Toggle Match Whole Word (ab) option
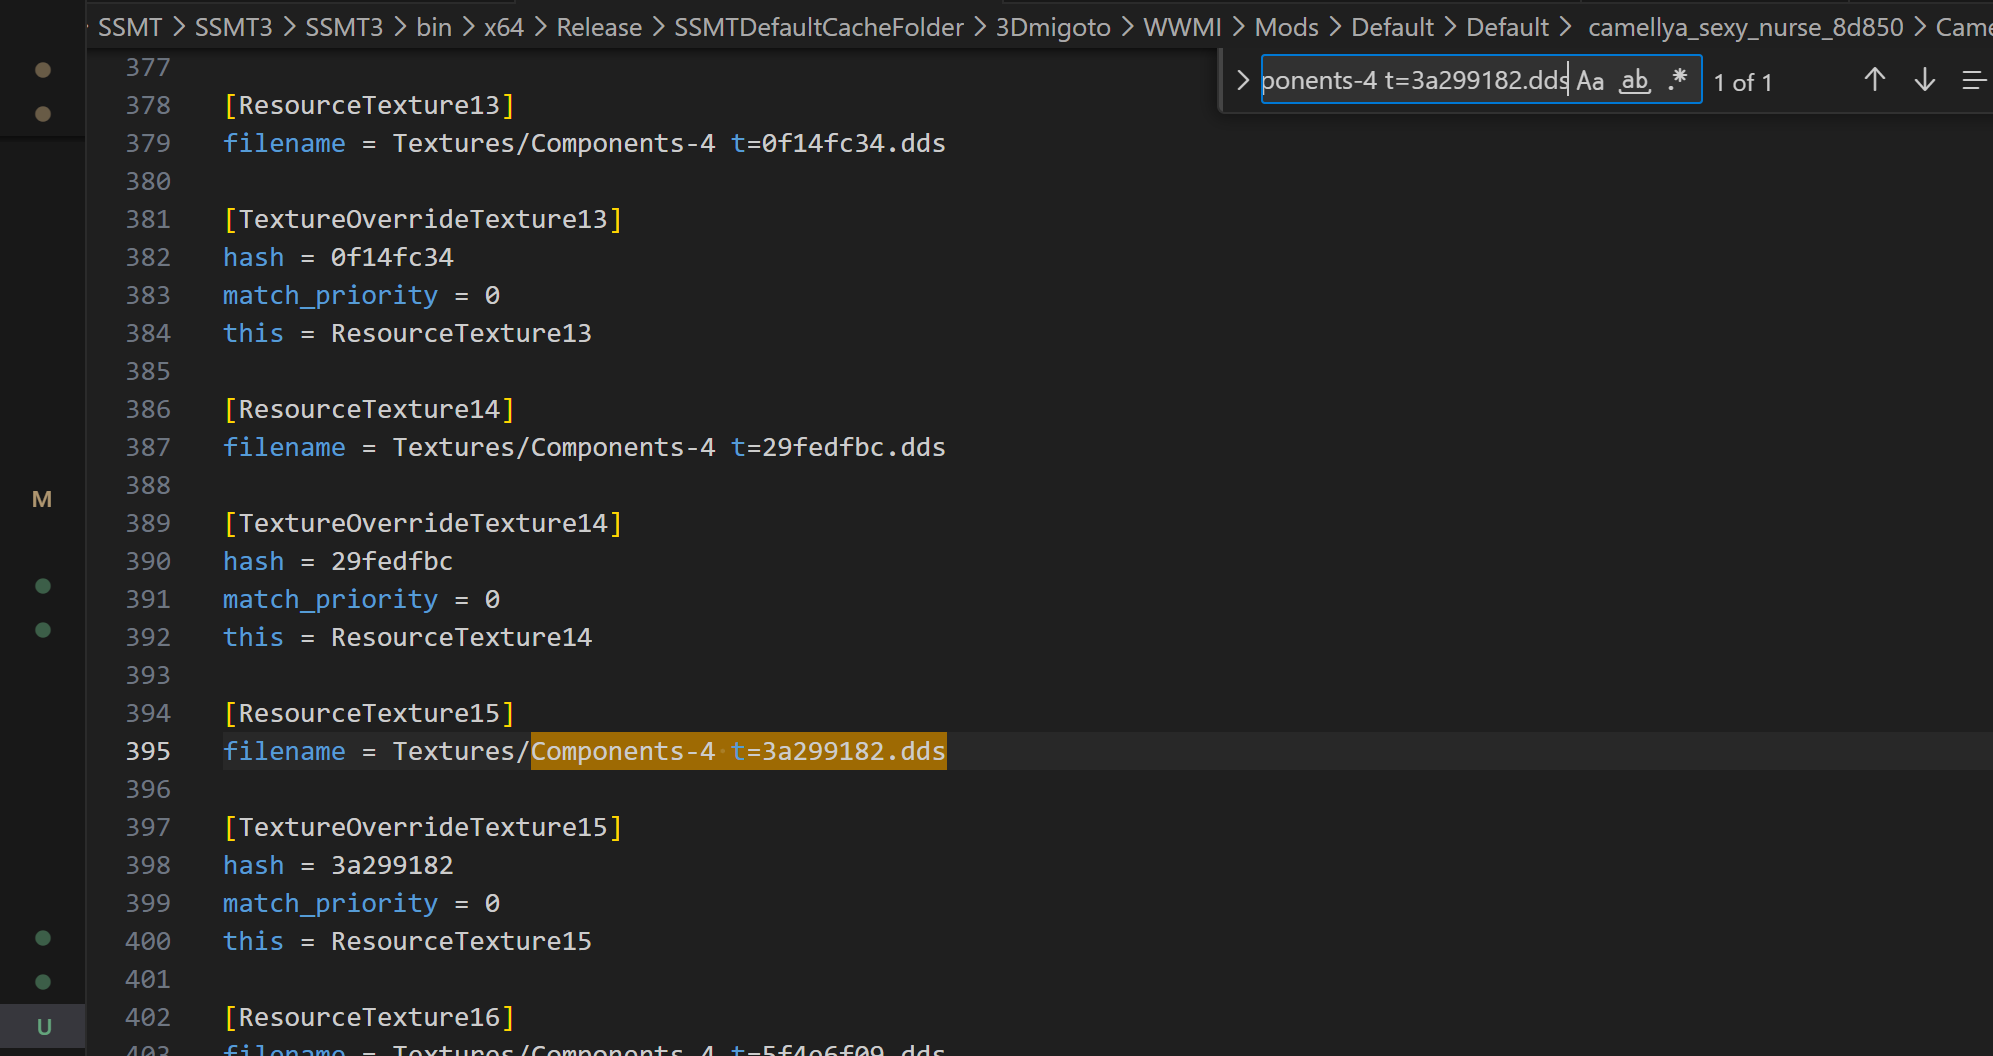 tap(1635, 81)
